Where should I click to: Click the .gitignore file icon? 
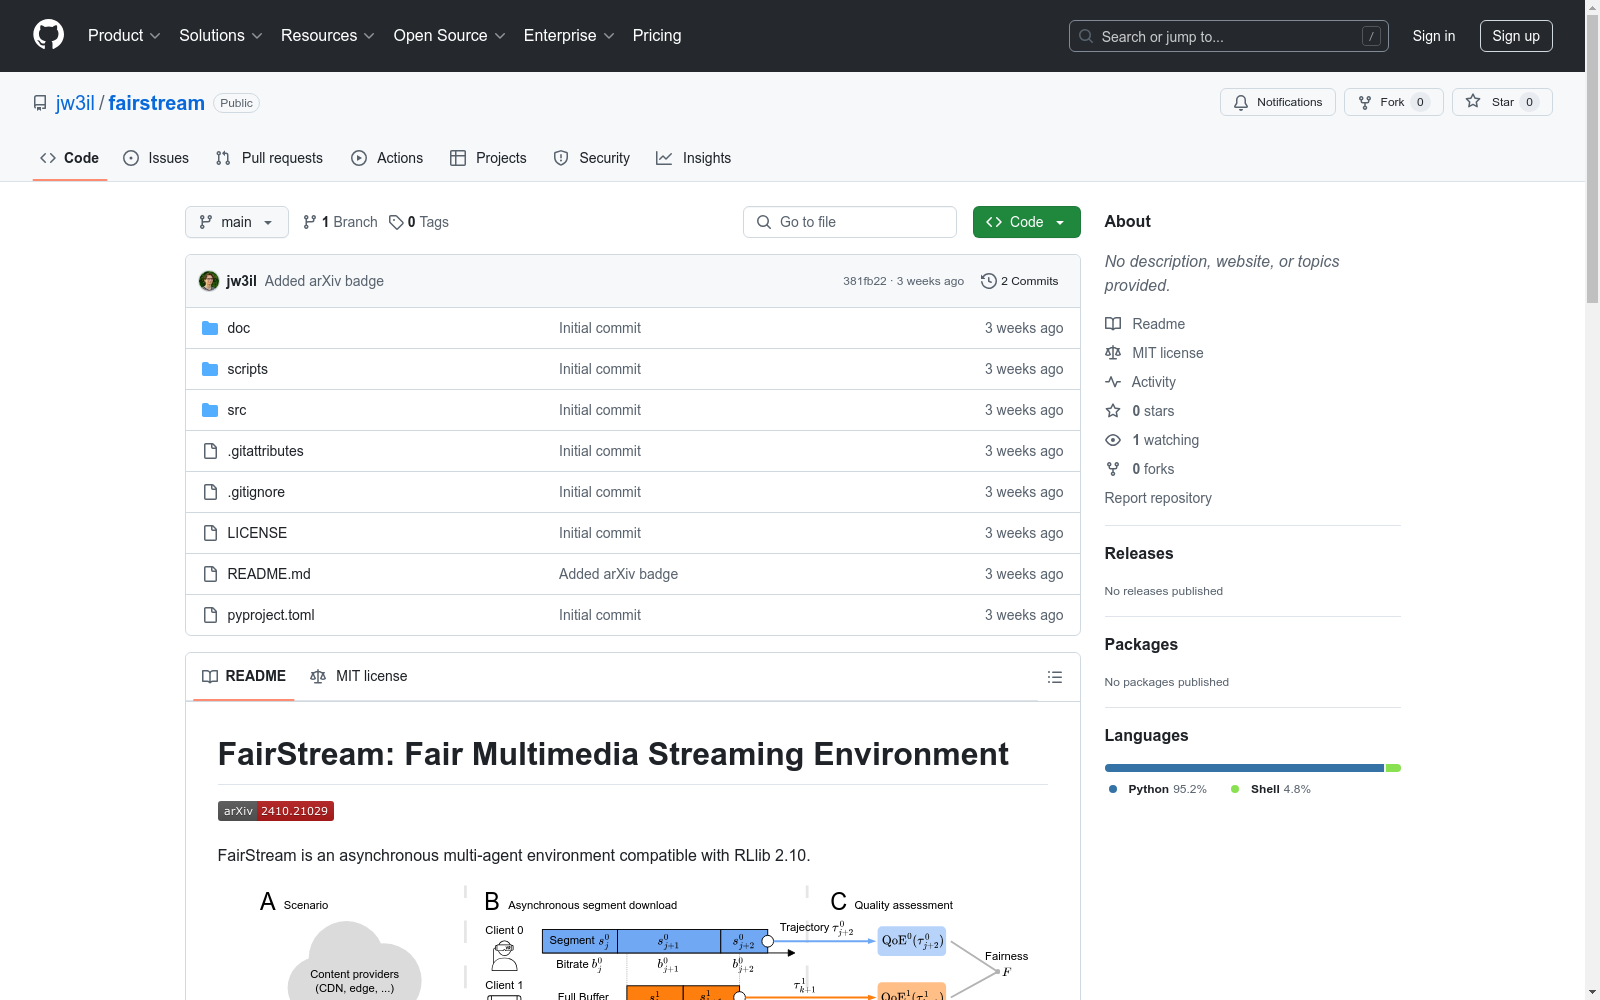pyautogui.click(x=210, y=492)
